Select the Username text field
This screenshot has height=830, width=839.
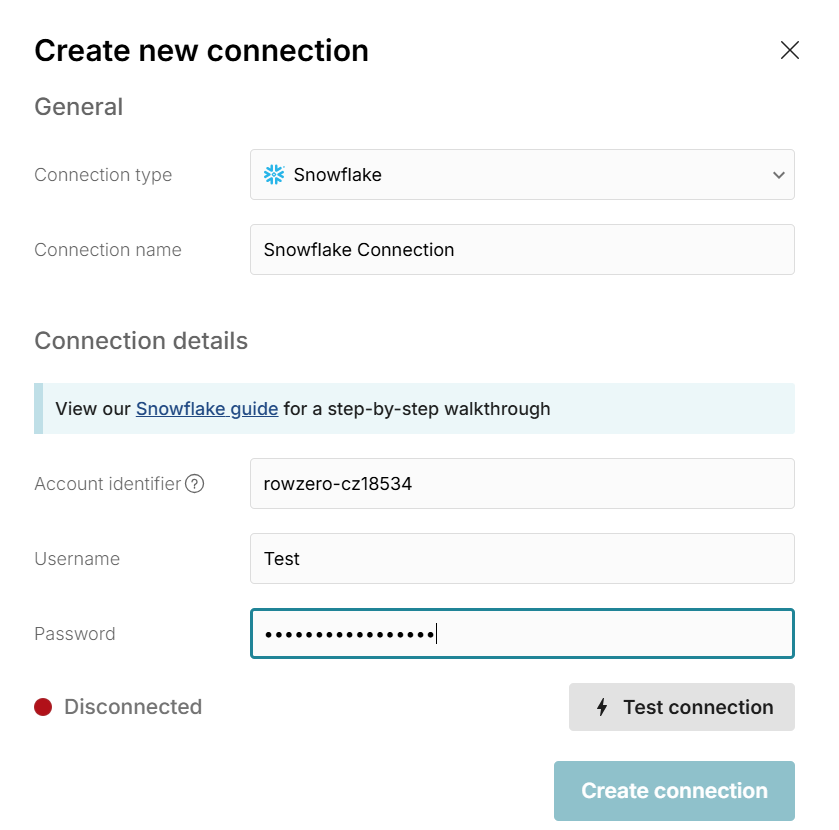click(x=522, y=559)
